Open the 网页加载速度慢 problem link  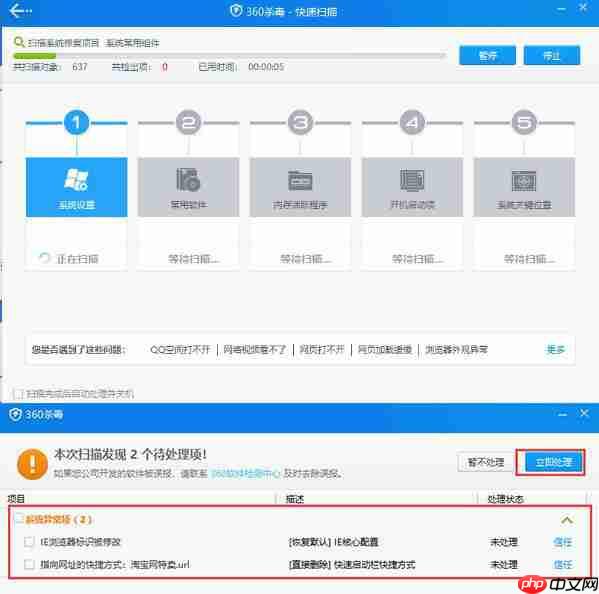click(x=385, y=349)
